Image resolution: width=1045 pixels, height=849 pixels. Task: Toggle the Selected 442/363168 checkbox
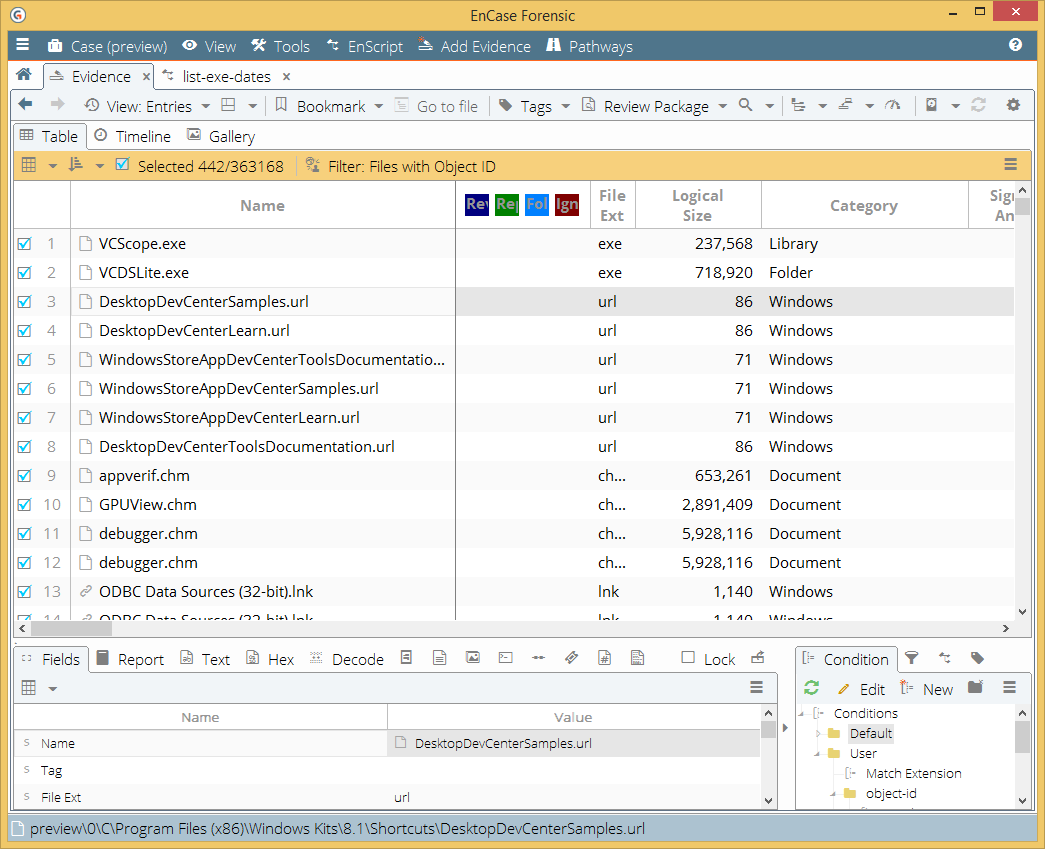[x=122, y=165]
